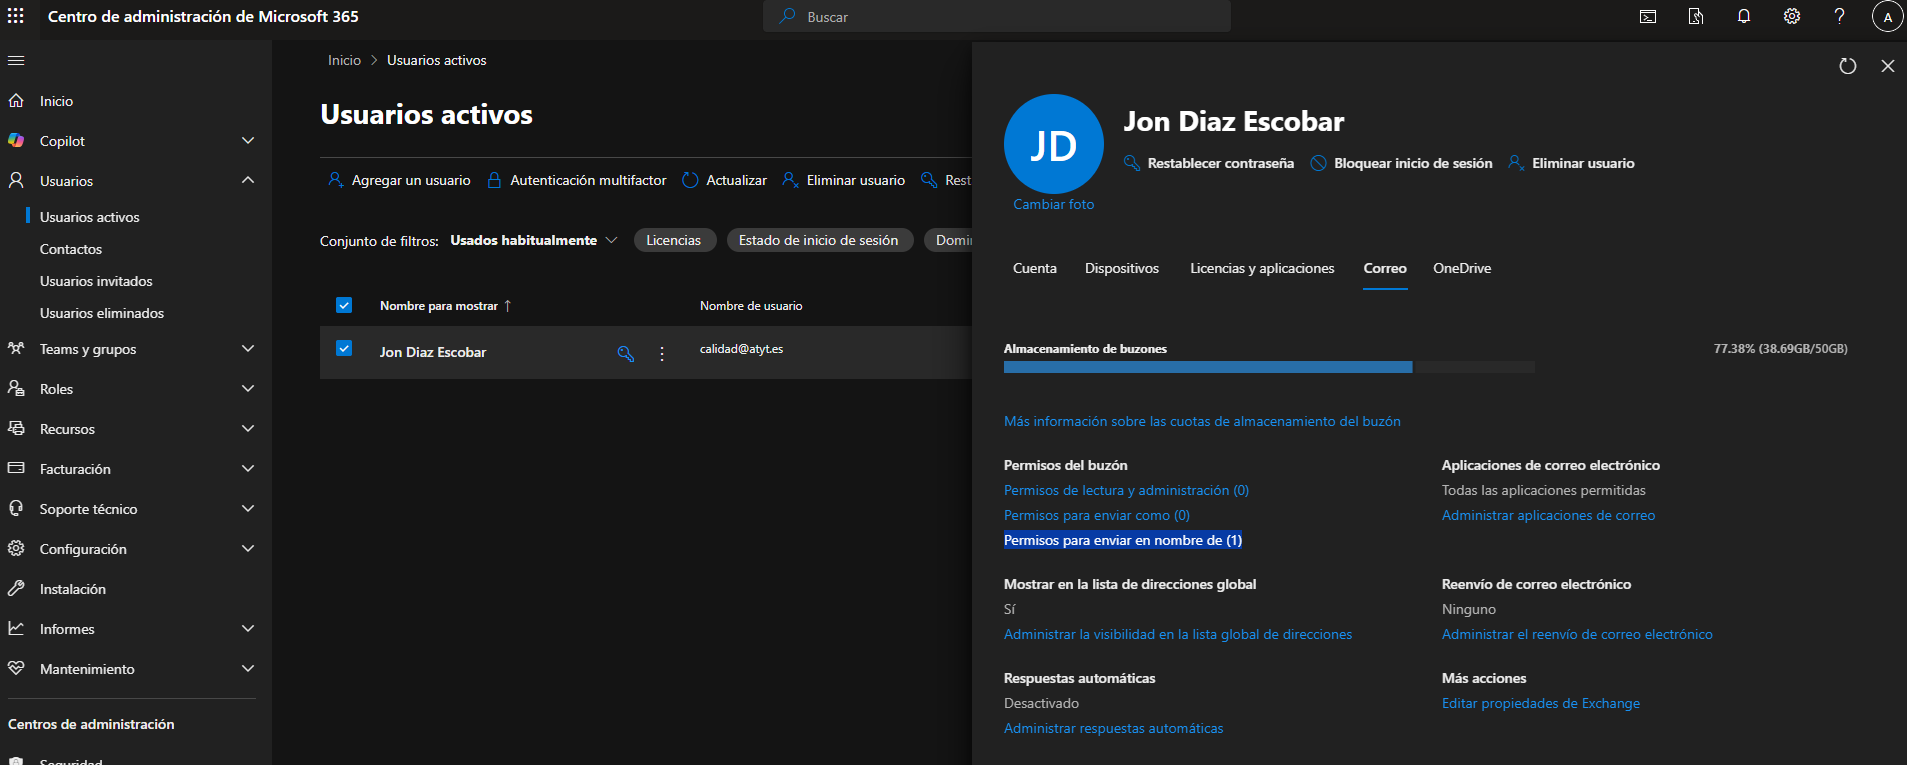Click Restablecer contraseña in user panel
This screenshot has width=1907, height=765.
click(x=1209, y=163)
